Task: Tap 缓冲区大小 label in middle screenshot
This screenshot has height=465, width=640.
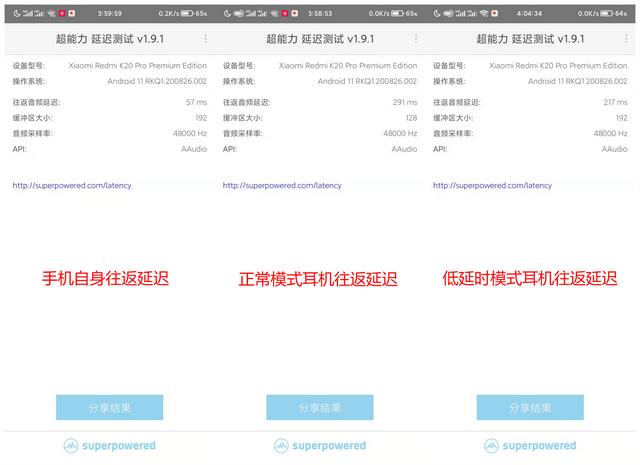Action: click(x=243, y=118)
